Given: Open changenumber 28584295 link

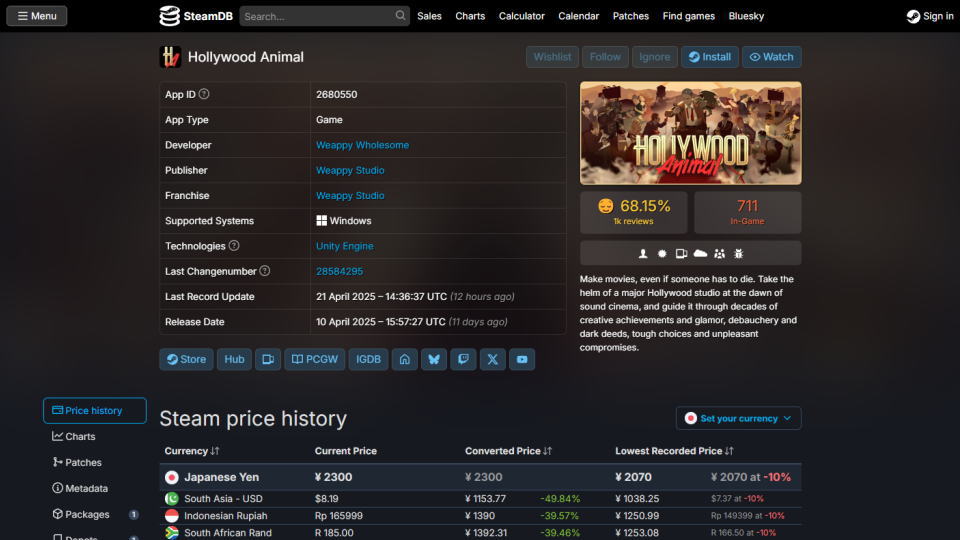Looking at the screenshot, I should point(339,271).
